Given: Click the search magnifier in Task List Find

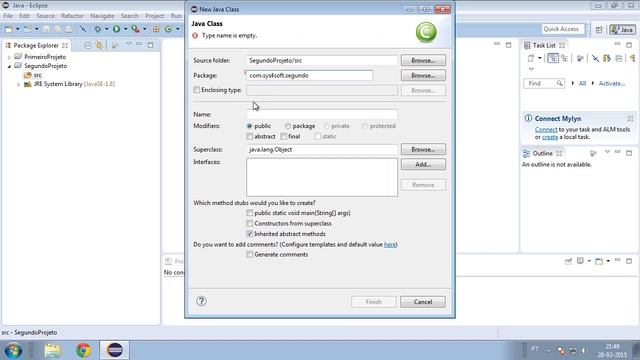Looking at the screenshot, I should click(x=560, y=83).
